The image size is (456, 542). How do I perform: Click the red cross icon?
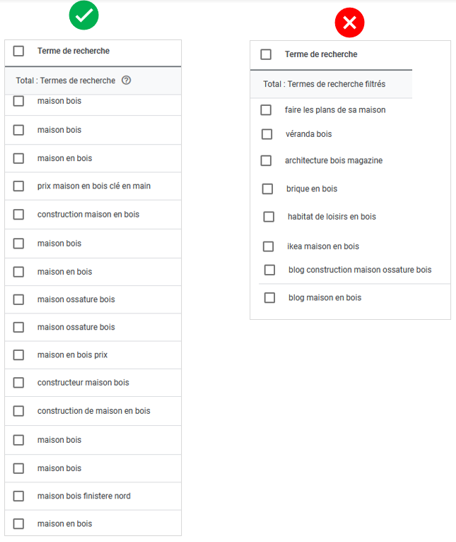point(350,23)
